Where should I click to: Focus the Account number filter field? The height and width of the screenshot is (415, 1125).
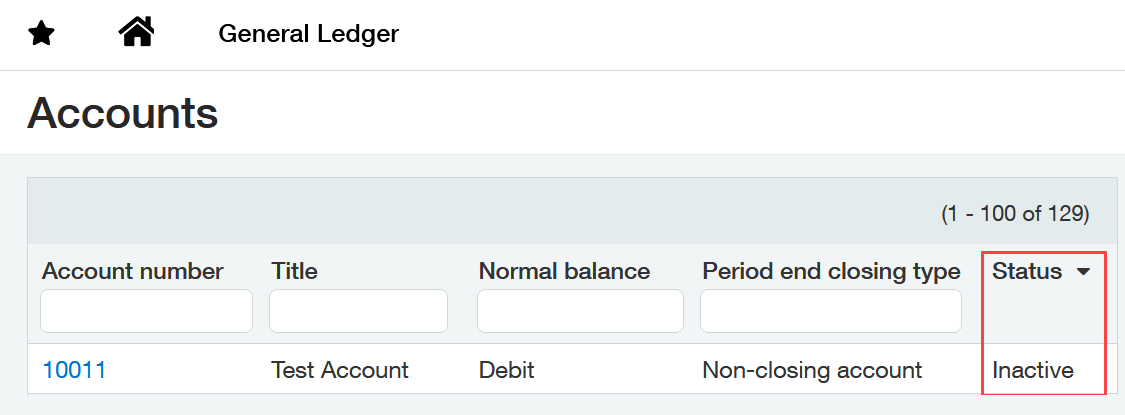(x=146, y=311)
